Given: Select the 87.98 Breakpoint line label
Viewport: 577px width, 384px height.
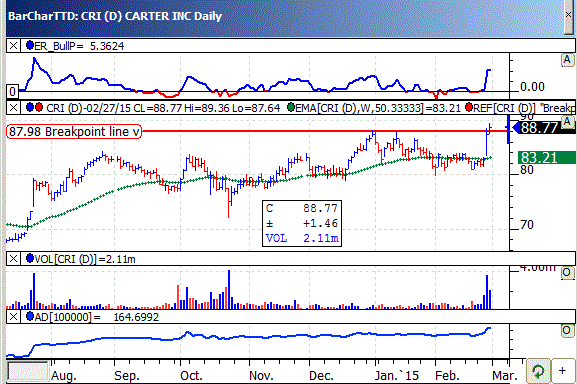Looking at the screenshot, I should (x=74, y=132).
